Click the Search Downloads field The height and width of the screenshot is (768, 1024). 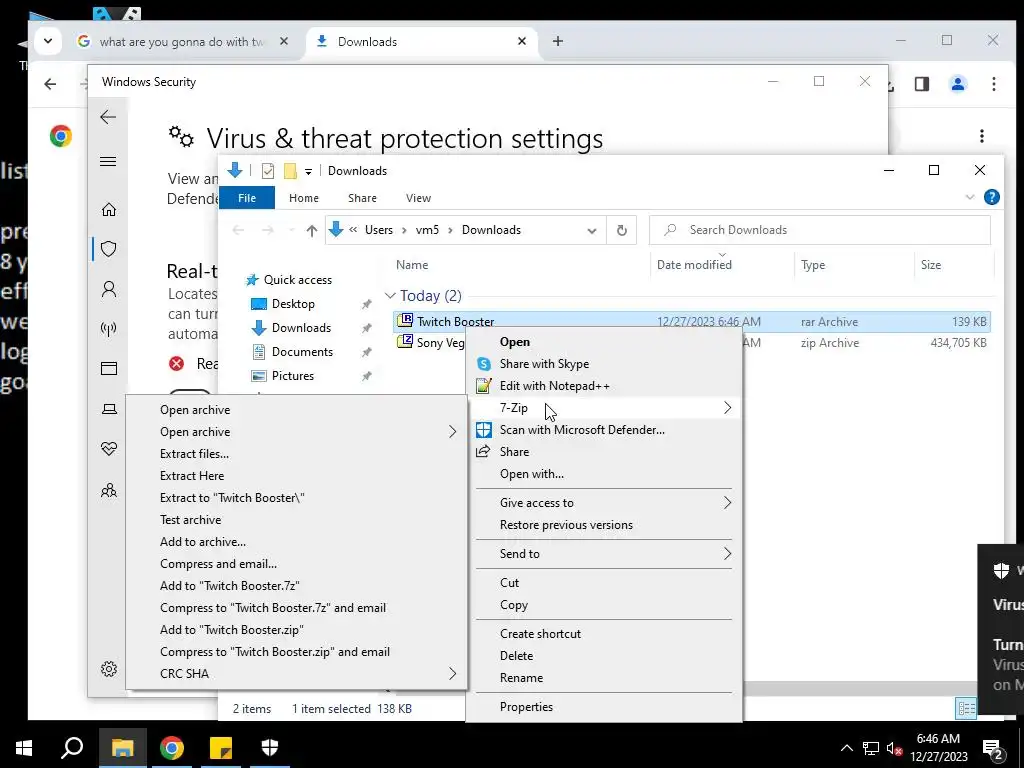tap(820, 230)
